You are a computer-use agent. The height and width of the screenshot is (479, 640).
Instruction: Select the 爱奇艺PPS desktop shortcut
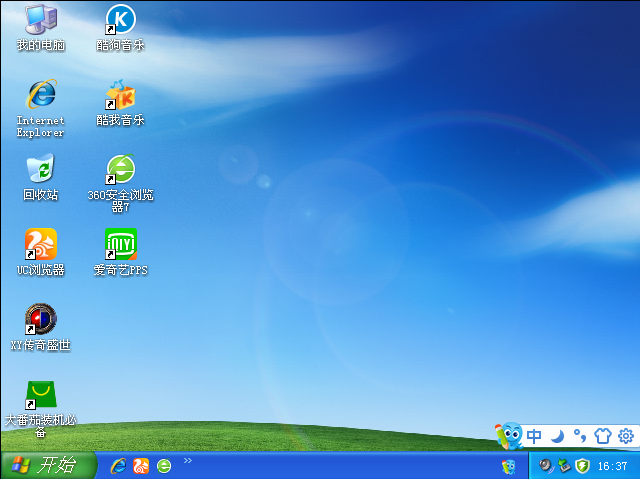pyautogui.click(x=120, y=252)
